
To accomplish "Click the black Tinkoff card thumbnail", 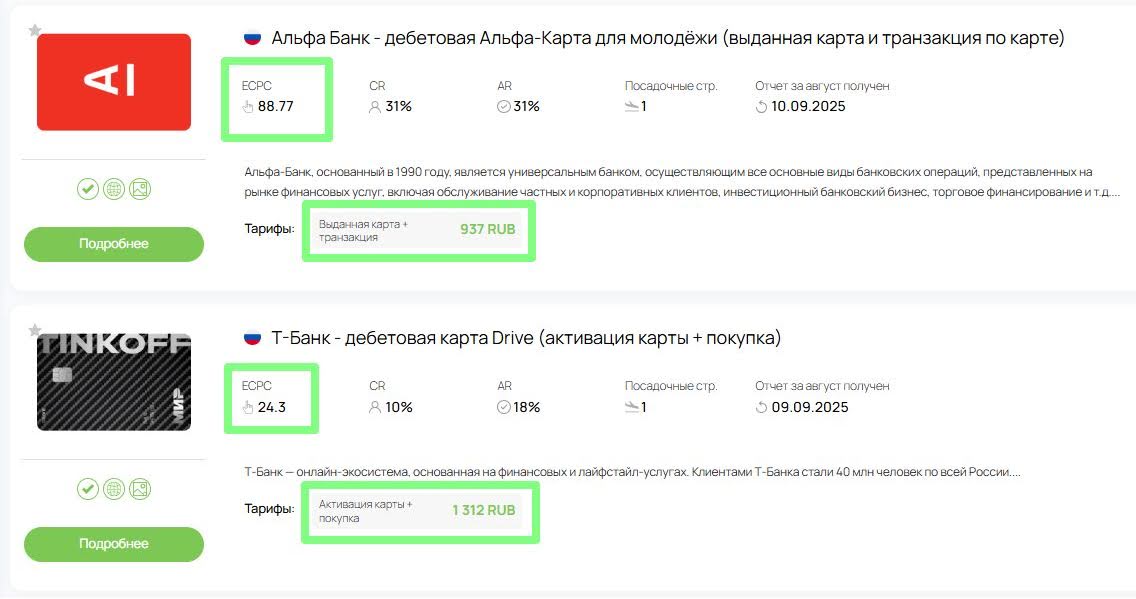I will [114, 381].
